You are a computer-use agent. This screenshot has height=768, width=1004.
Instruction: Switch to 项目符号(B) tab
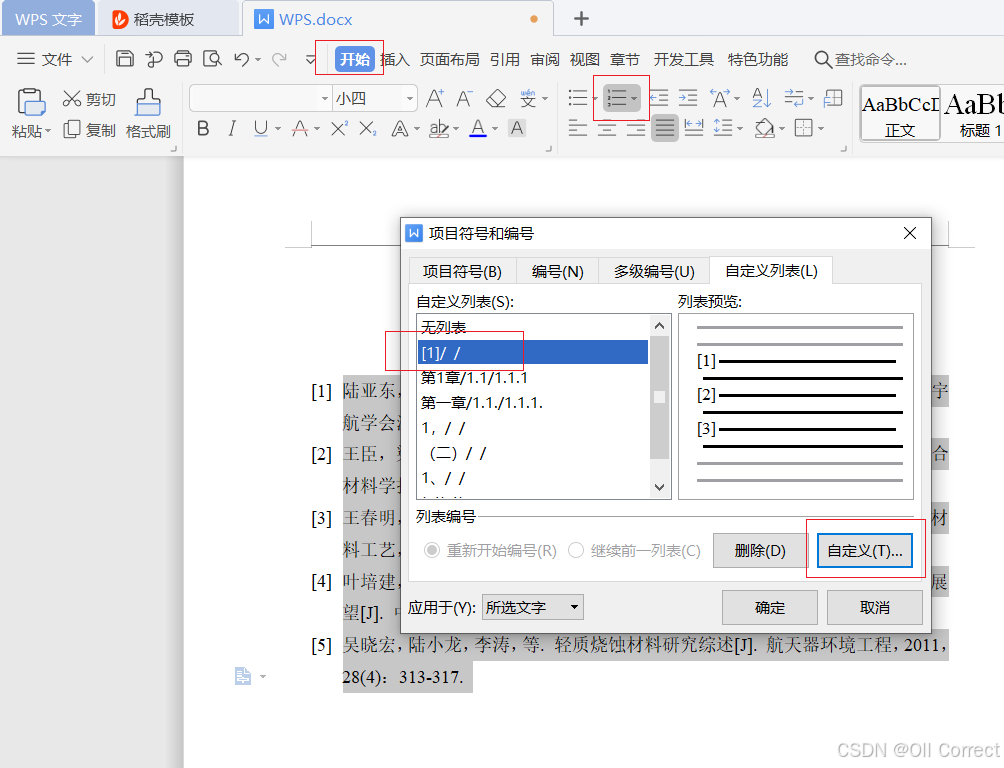pyautogui.click(x=462, y=272)
